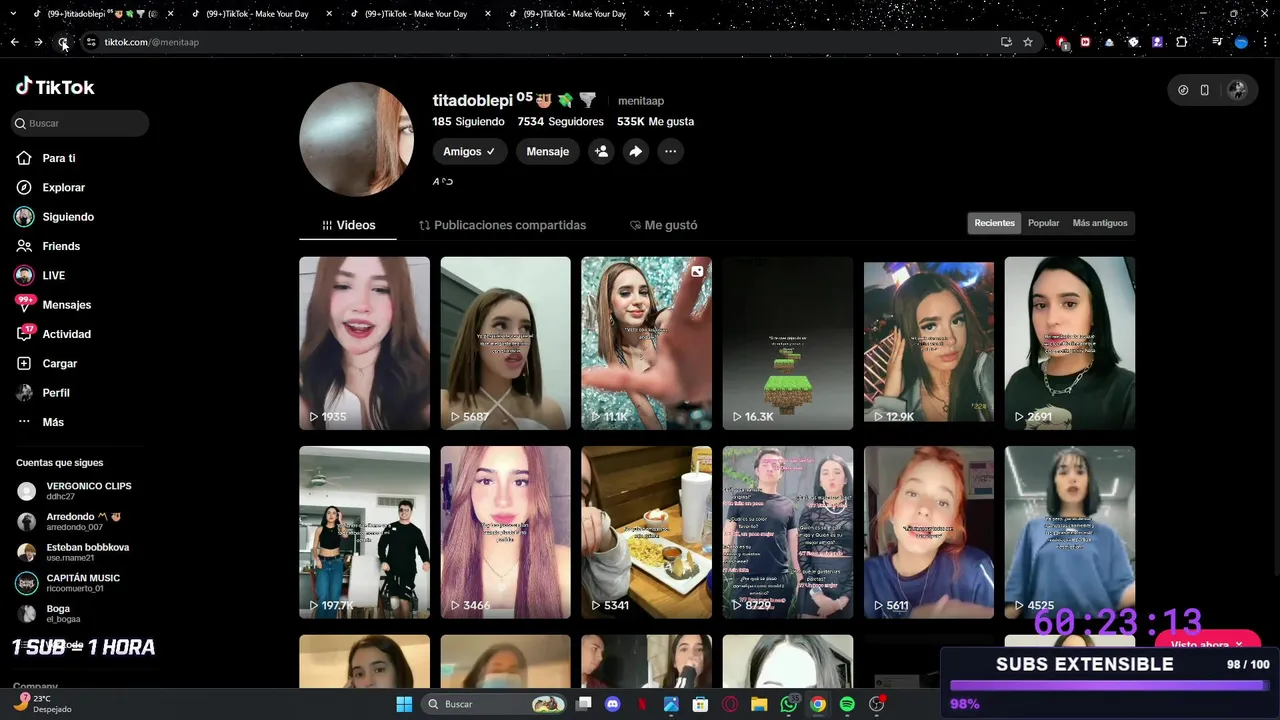Viewport: 1280px width, 720px height.
Task: Reload the page in Chrome
Action: coord(63,42)
